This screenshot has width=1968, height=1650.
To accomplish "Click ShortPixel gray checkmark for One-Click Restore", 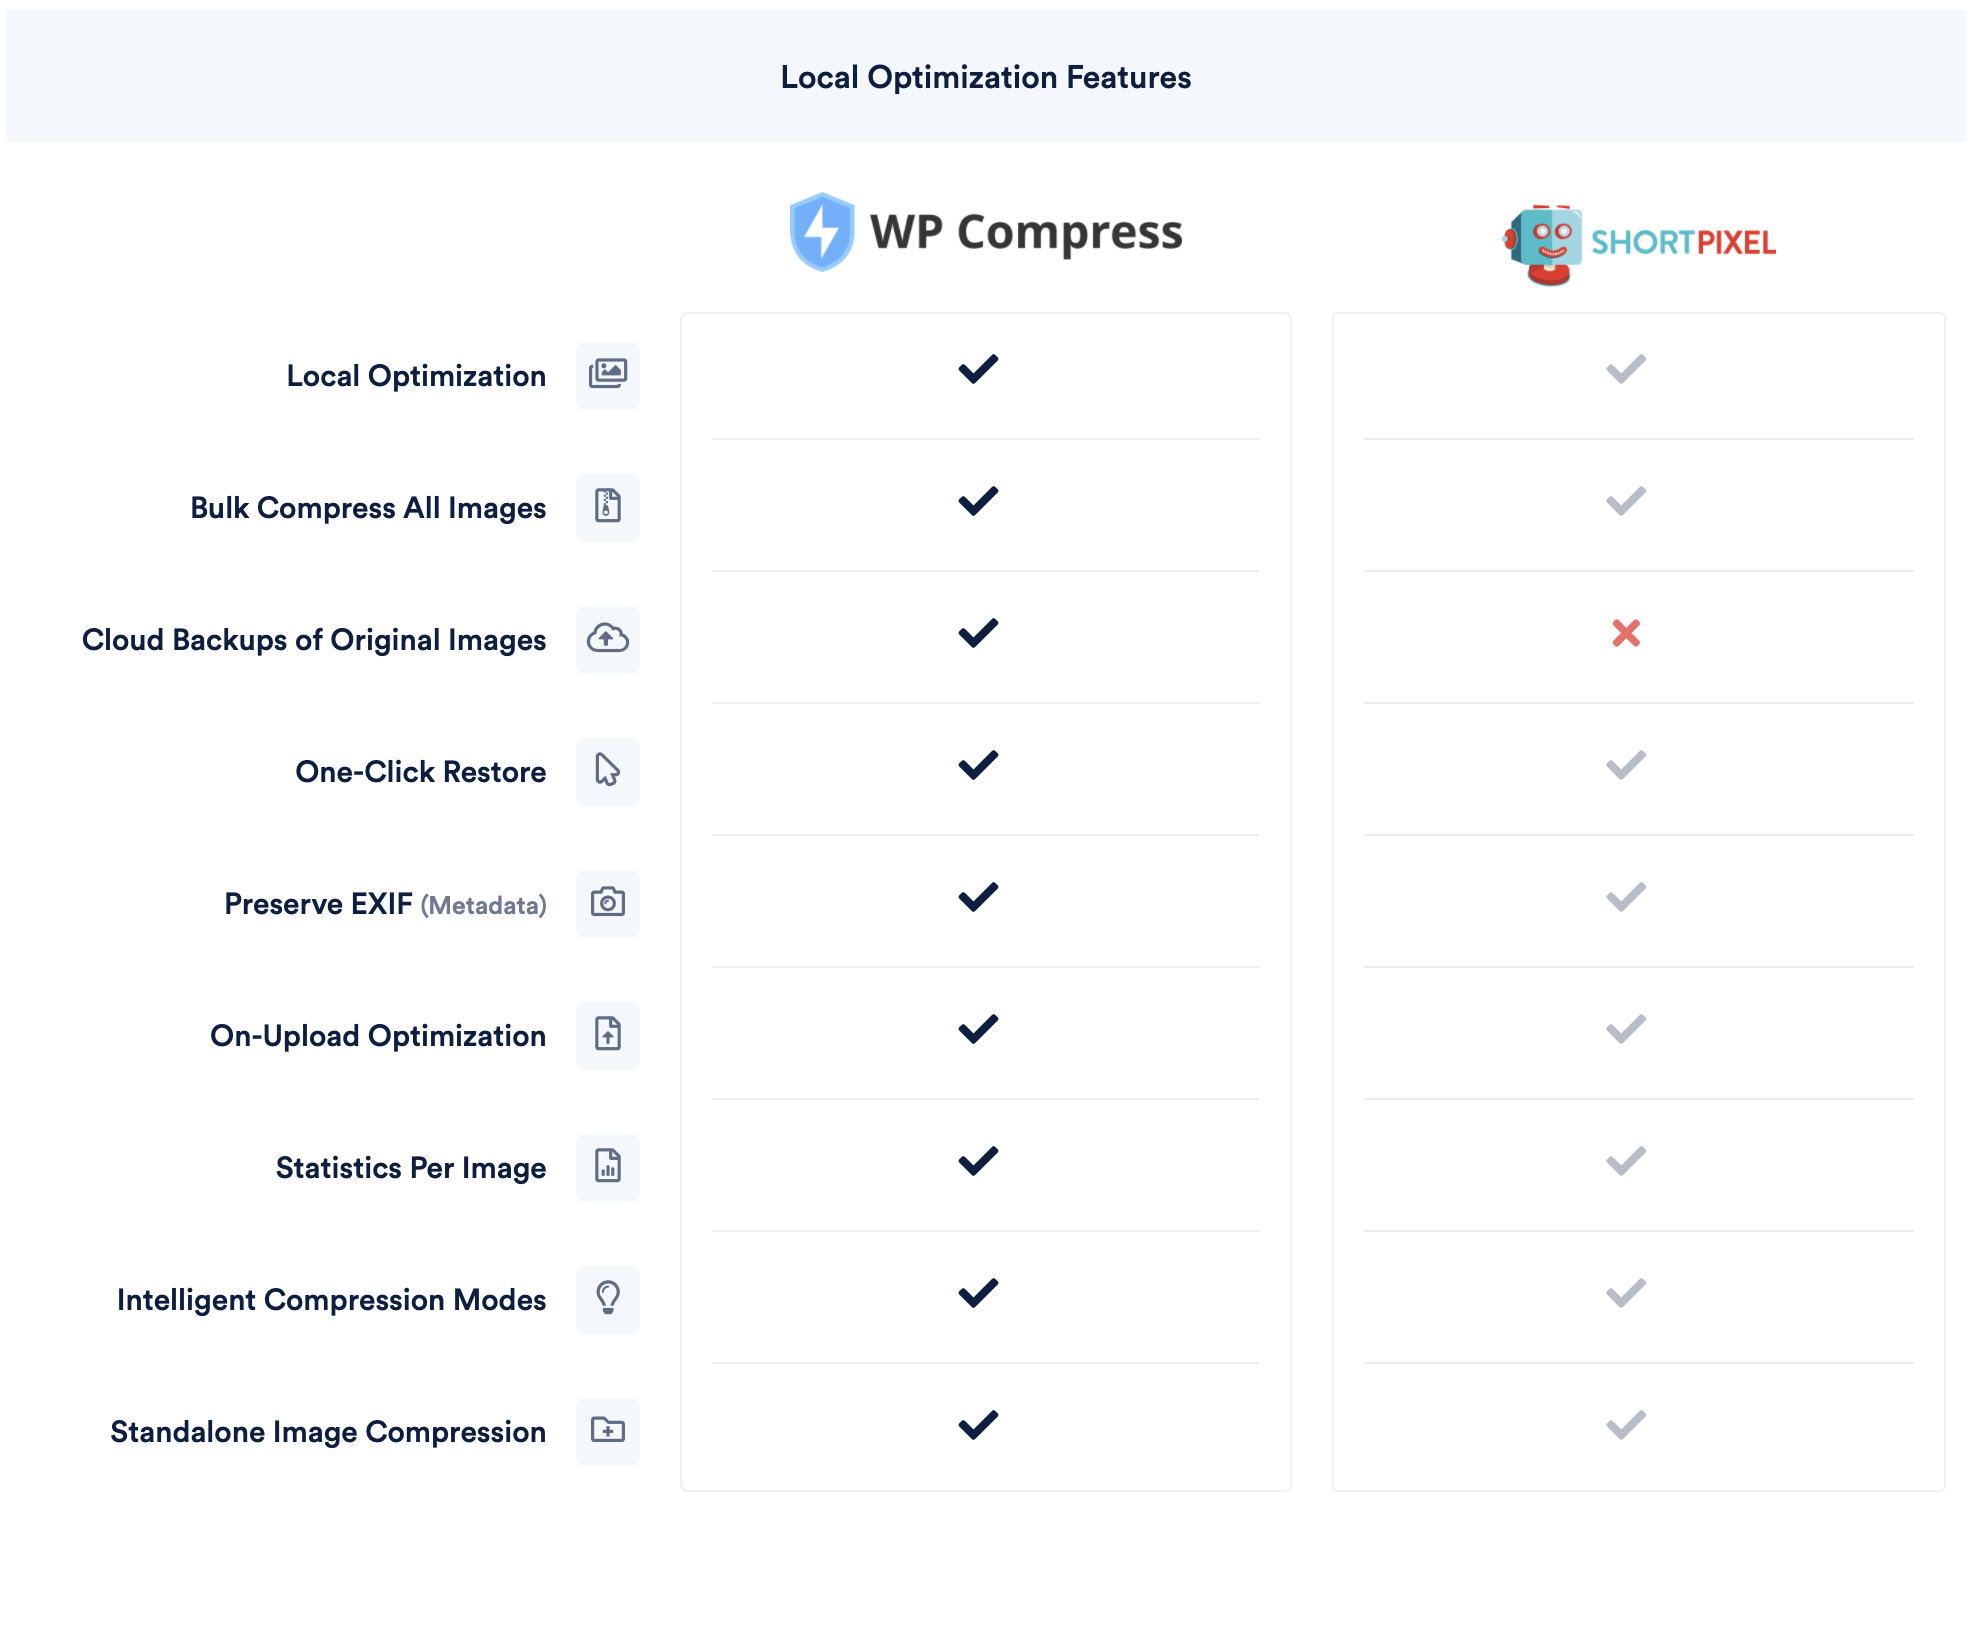I will pyautogui.click(x=1626, y=765).
